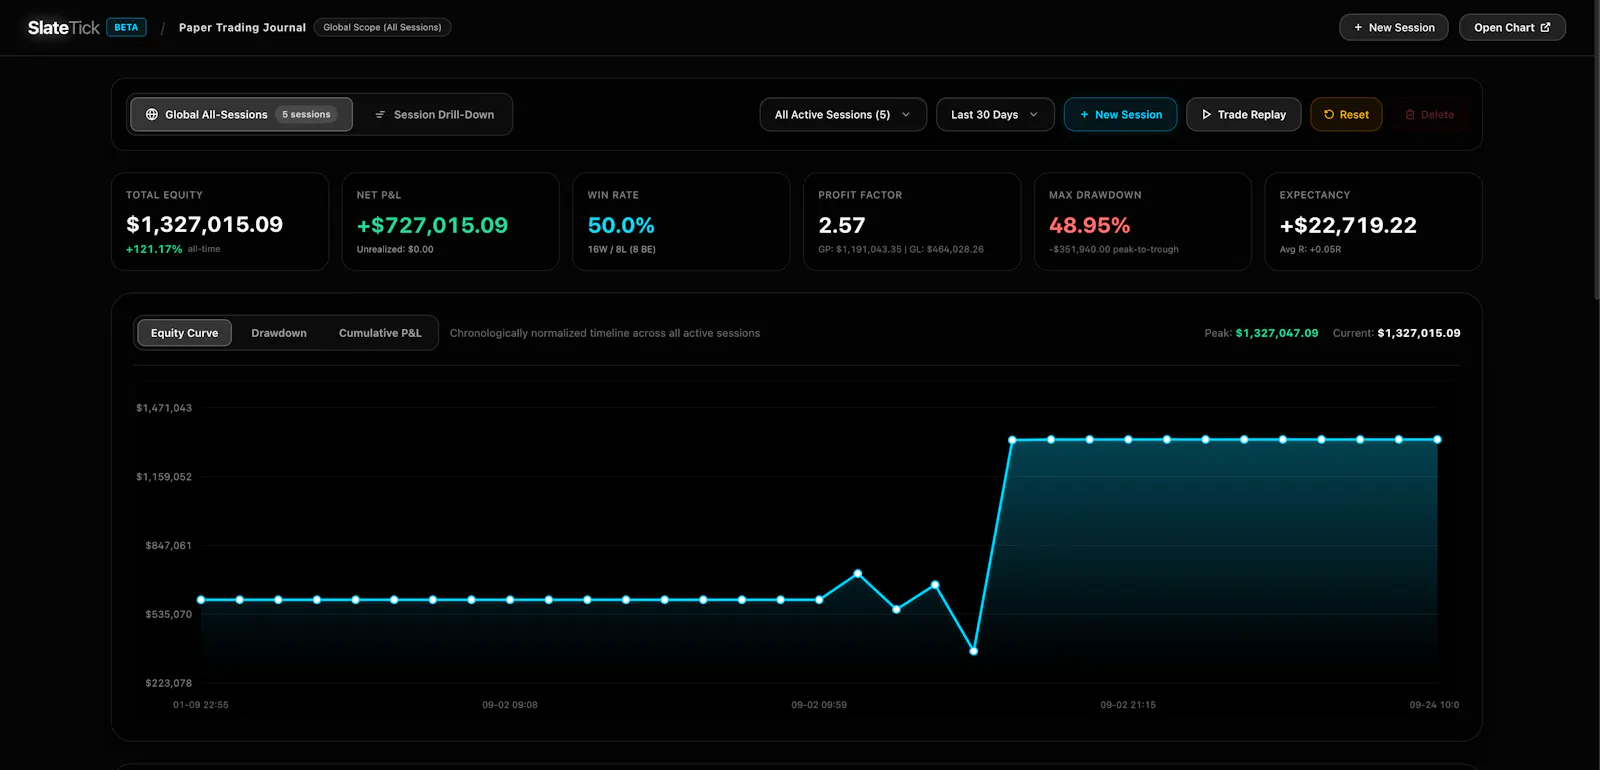
Task: Click the globe icon in Global All-Sessions
Action: pos(152,115)
